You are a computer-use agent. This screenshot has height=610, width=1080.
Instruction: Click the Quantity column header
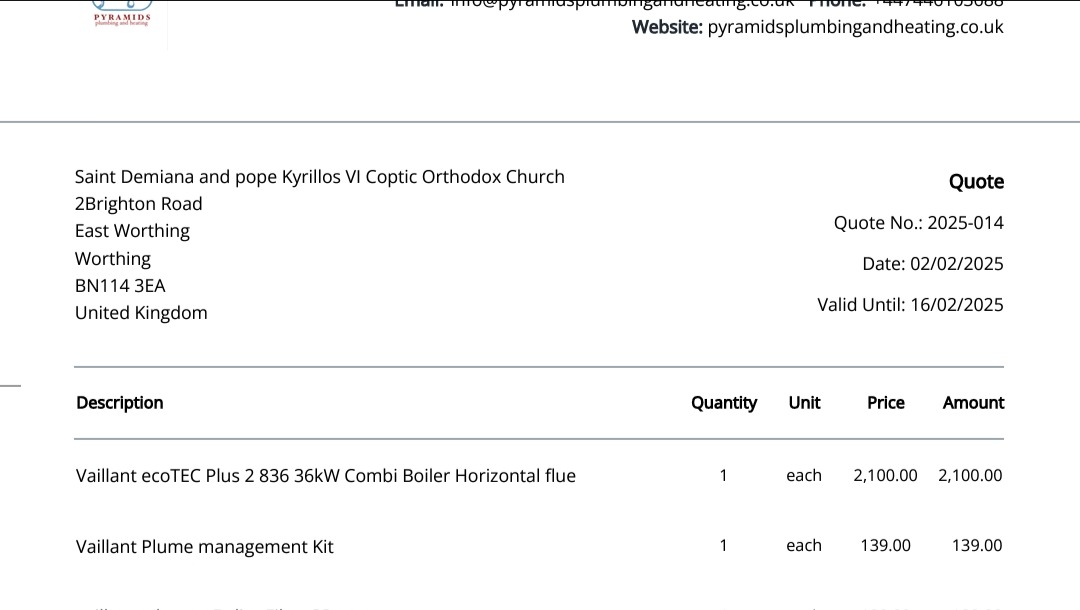point(724,403)
